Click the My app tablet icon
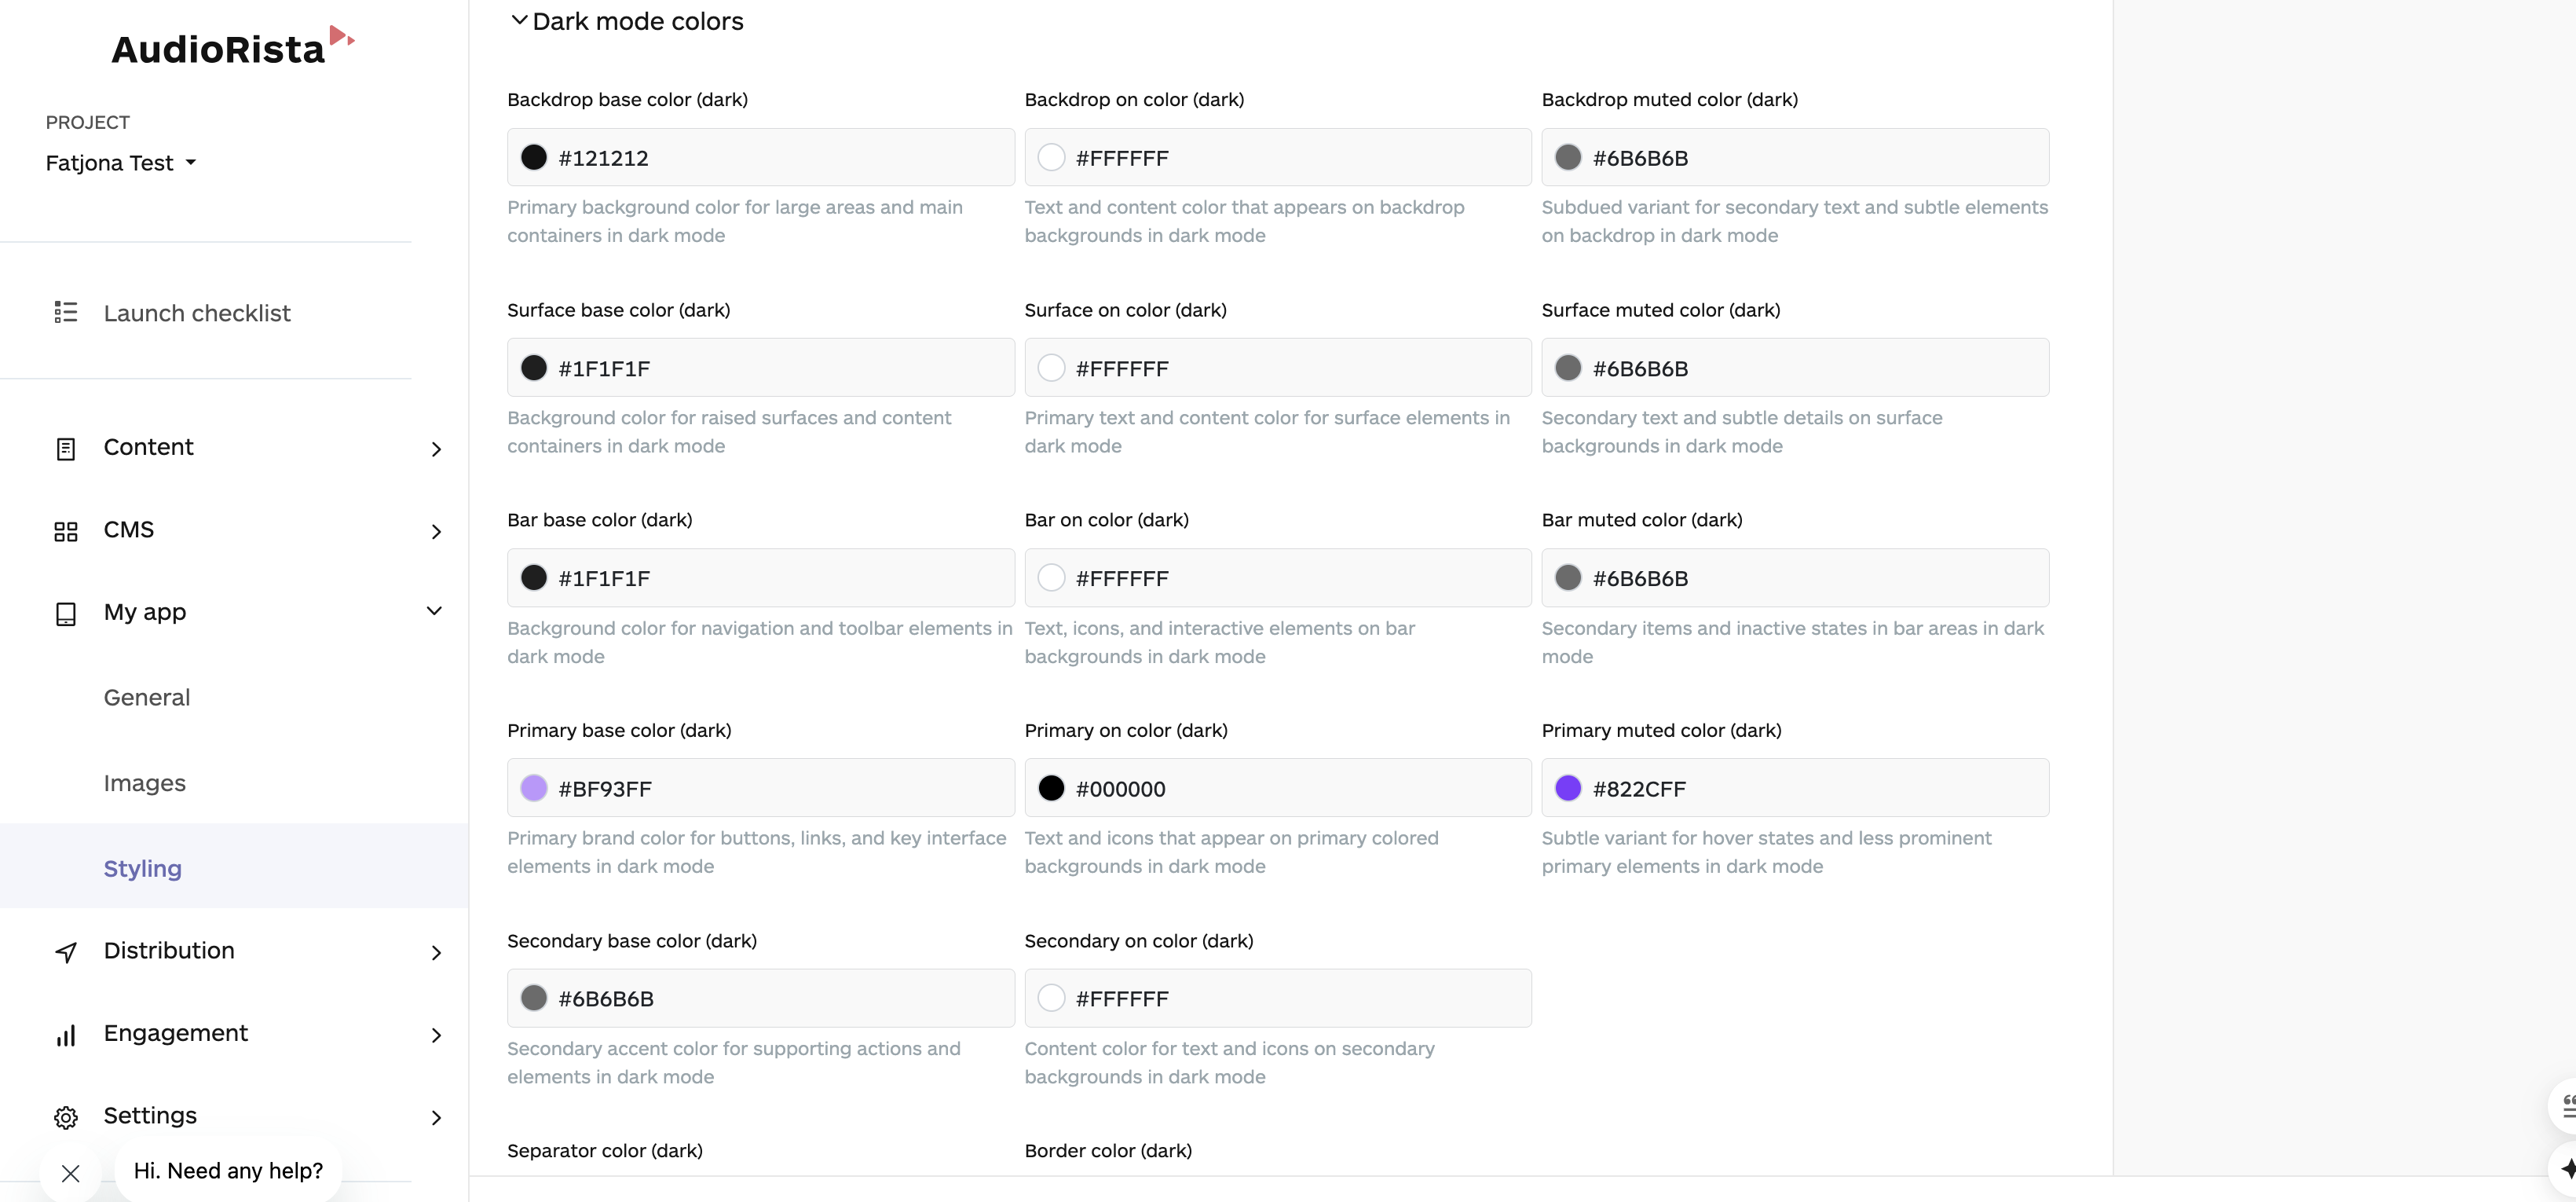The width and height of the screenshot is (2576, 1202). pos(66,613)
